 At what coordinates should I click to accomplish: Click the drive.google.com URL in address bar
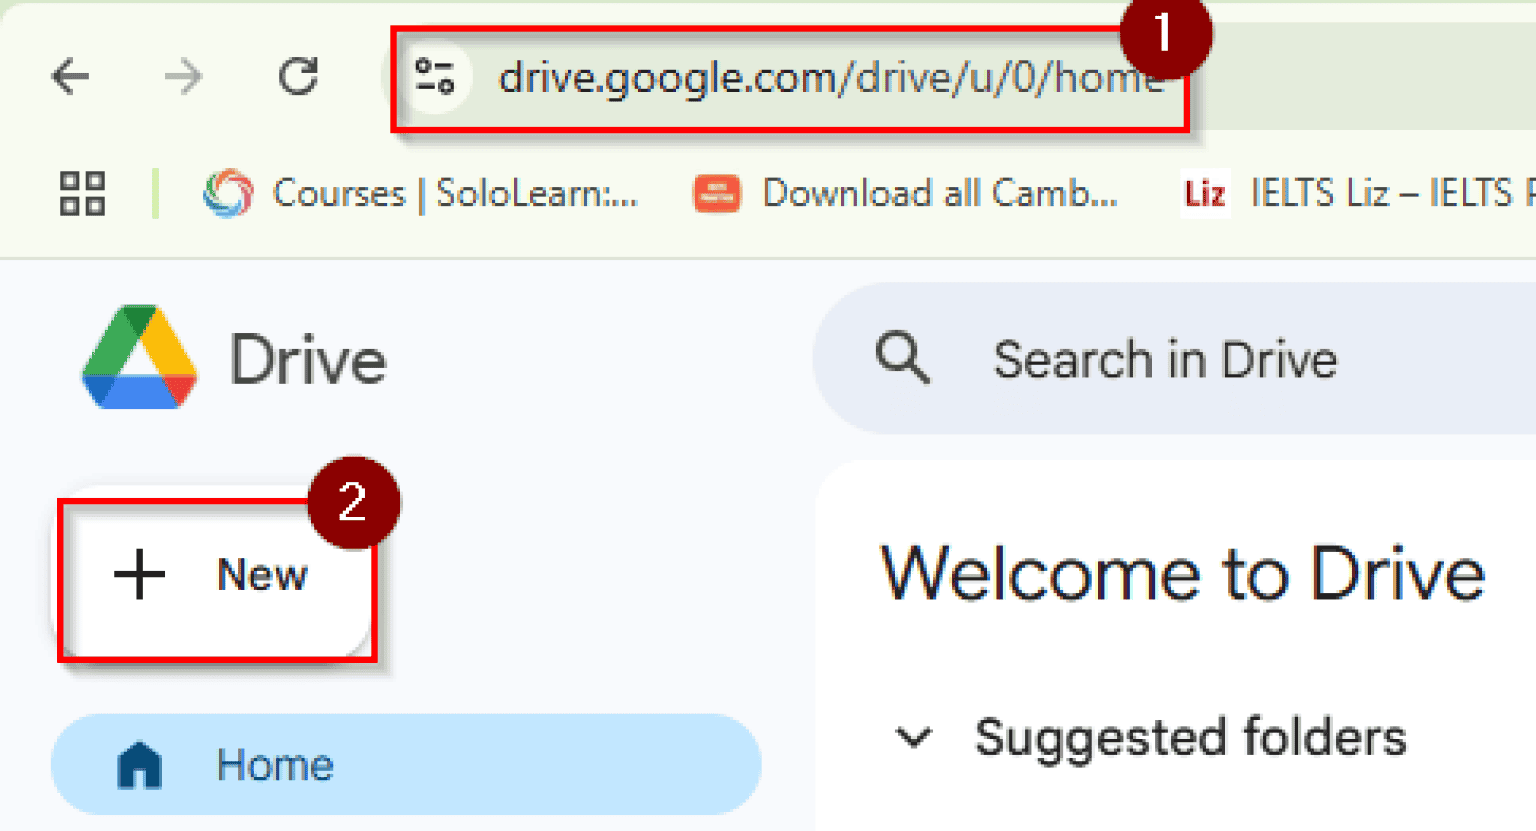click(x=831, y=78)
